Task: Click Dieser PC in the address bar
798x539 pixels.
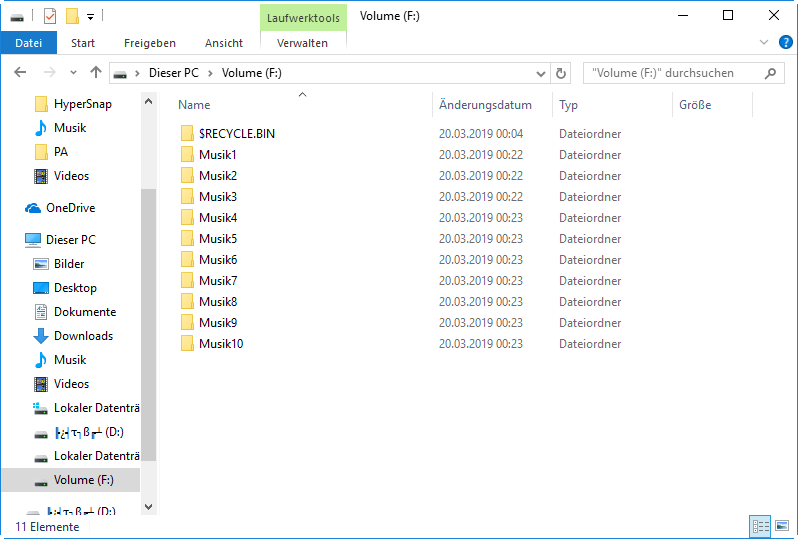Action: pos(174,73)
